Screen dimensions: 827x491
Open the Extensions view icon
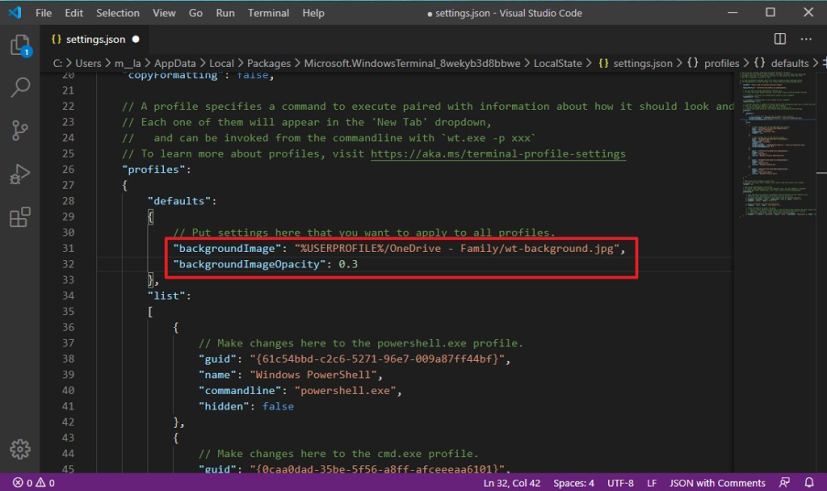(x=20, y=218)
